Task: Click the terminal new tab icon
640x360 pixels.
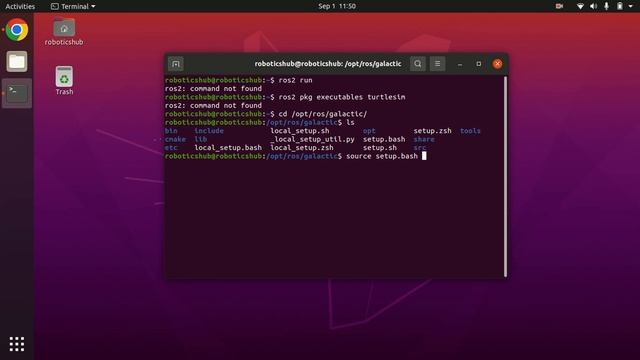Action: (176, 64)
